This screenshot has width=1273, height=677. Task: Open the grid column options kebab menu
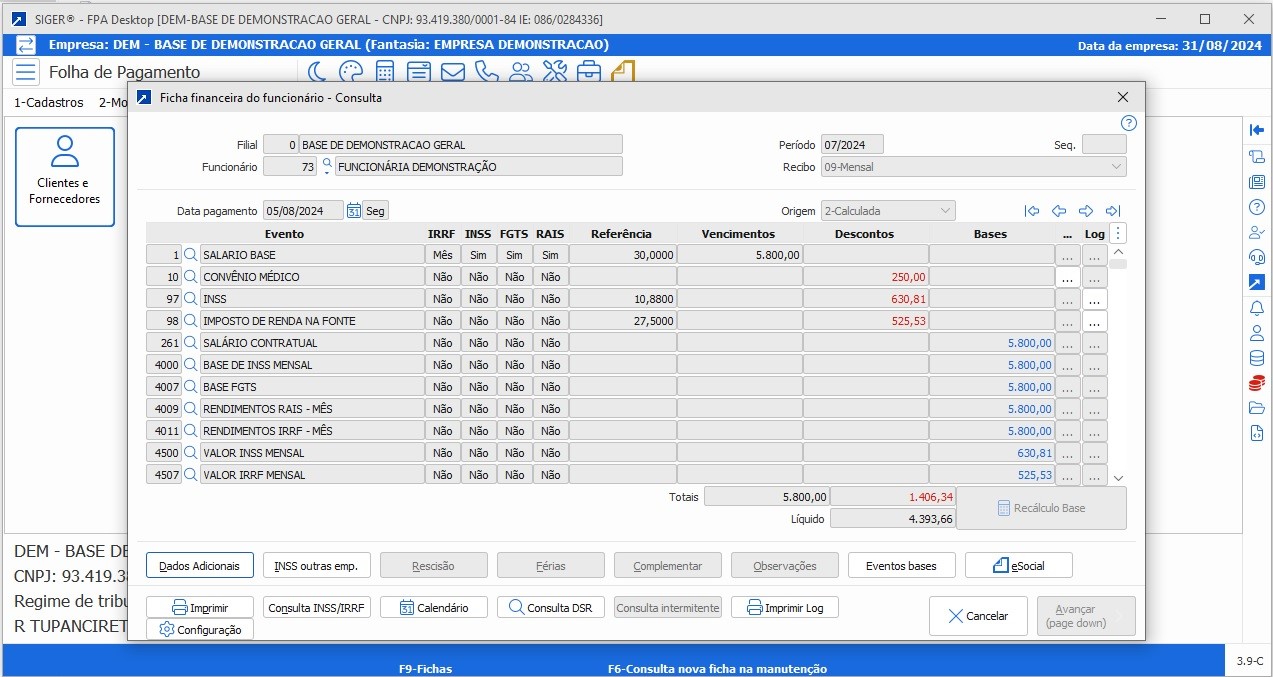[x=1119, y=233]
